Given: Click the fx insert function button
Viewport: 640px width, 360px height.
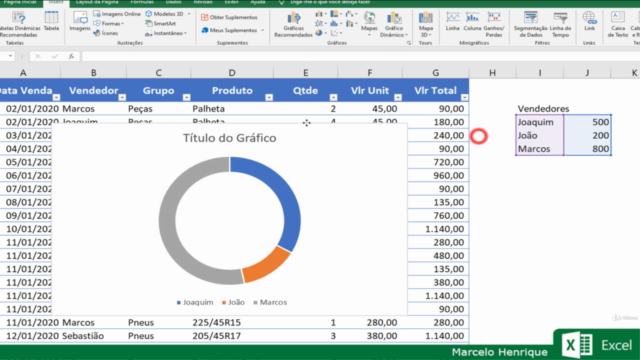Looking at the screenshot, I should click(x=71, y=56).
